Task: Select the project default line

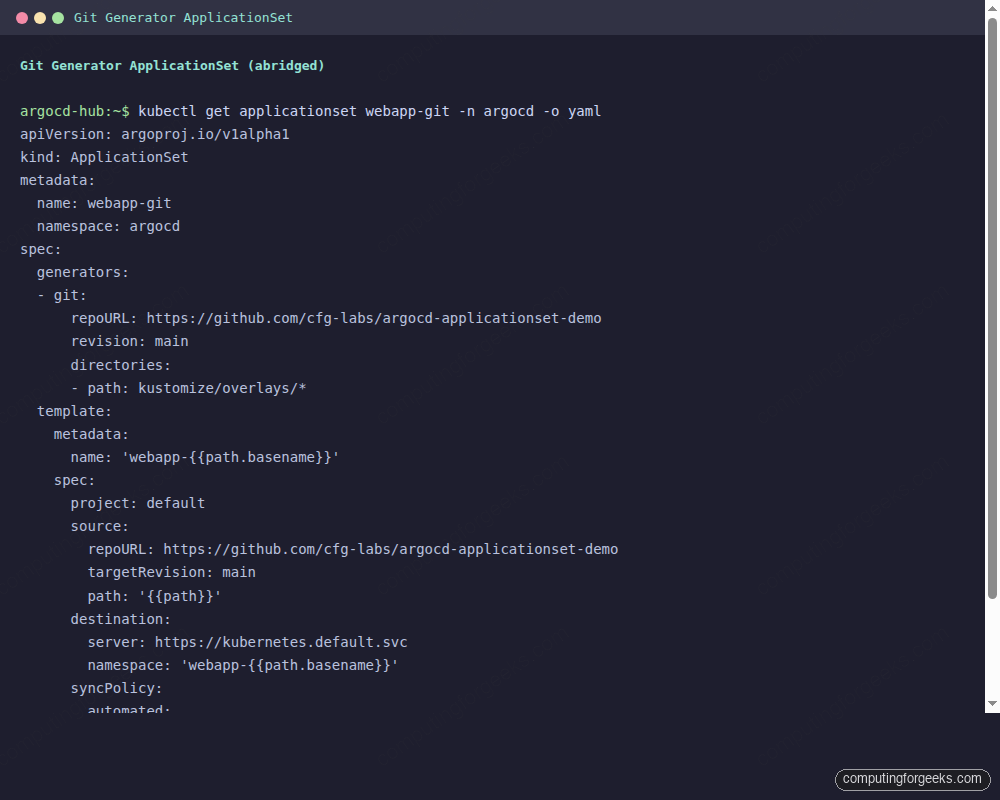Action: [138, 503]
